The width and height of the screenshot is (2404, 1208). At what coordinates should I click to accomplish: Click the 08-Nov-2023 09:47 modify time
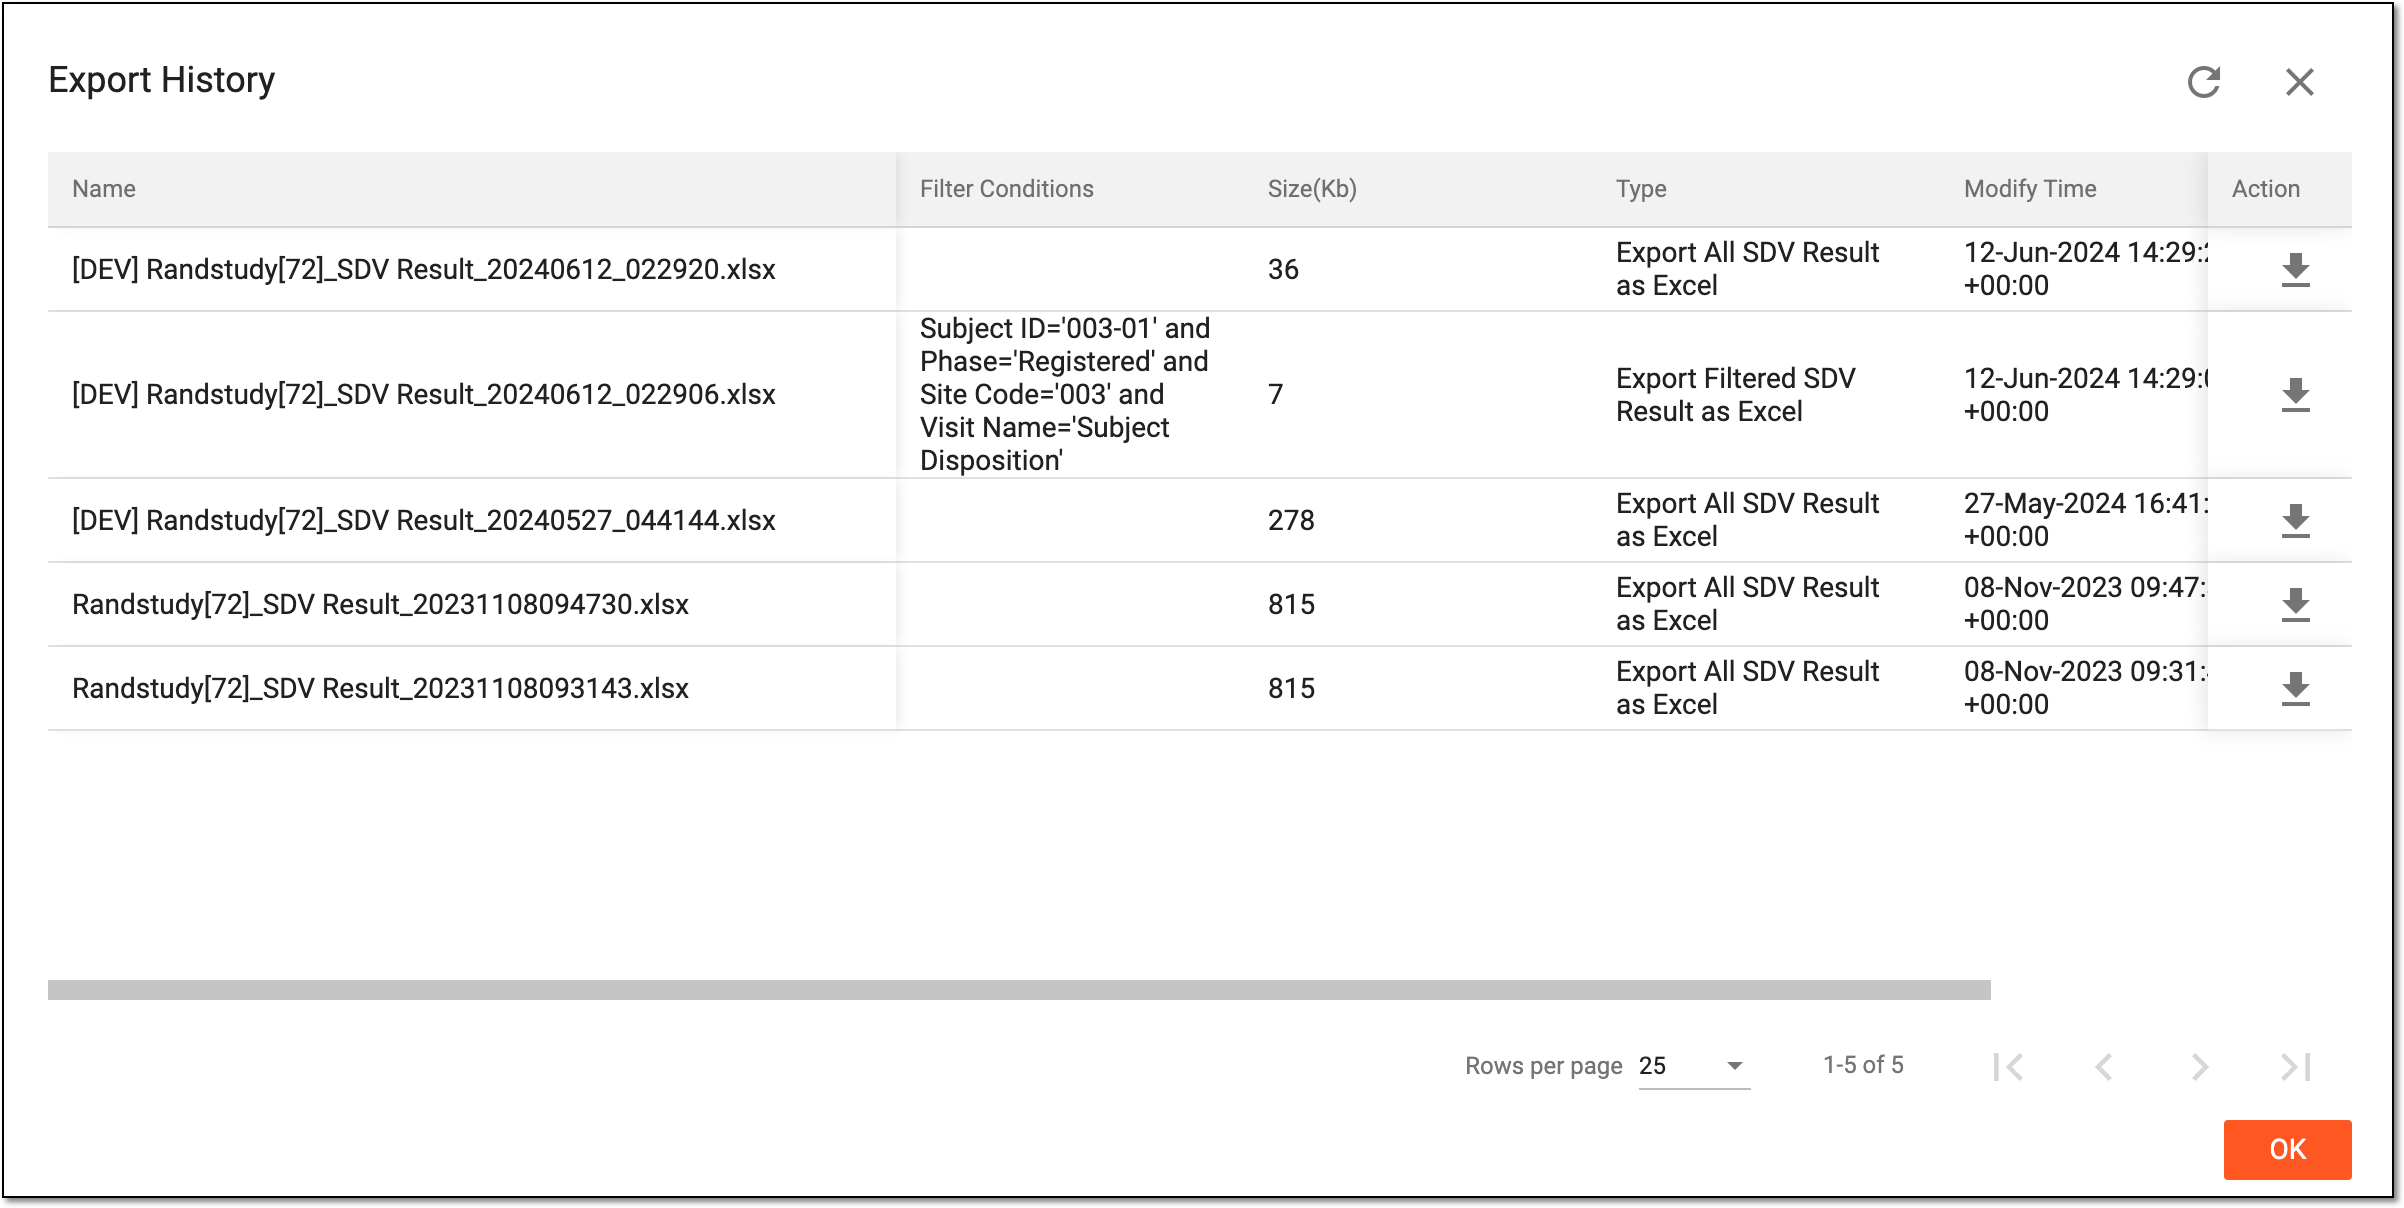click(2086, 604)
